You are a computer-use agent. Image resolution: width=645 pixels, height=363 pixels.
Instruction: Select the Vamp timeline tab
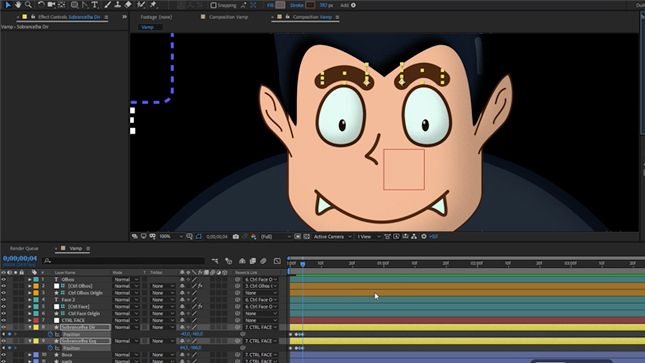(x=76, y=249)
